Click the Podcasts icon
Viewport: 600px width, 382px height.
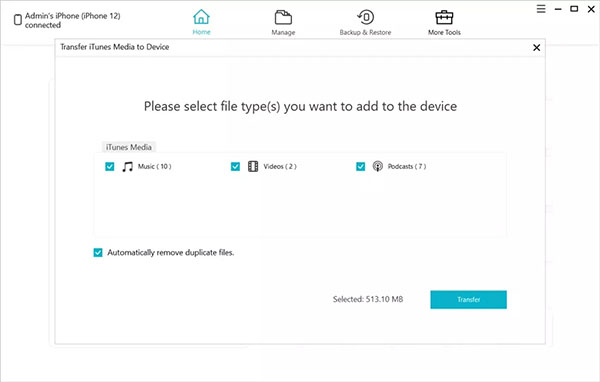coord(378,167)
